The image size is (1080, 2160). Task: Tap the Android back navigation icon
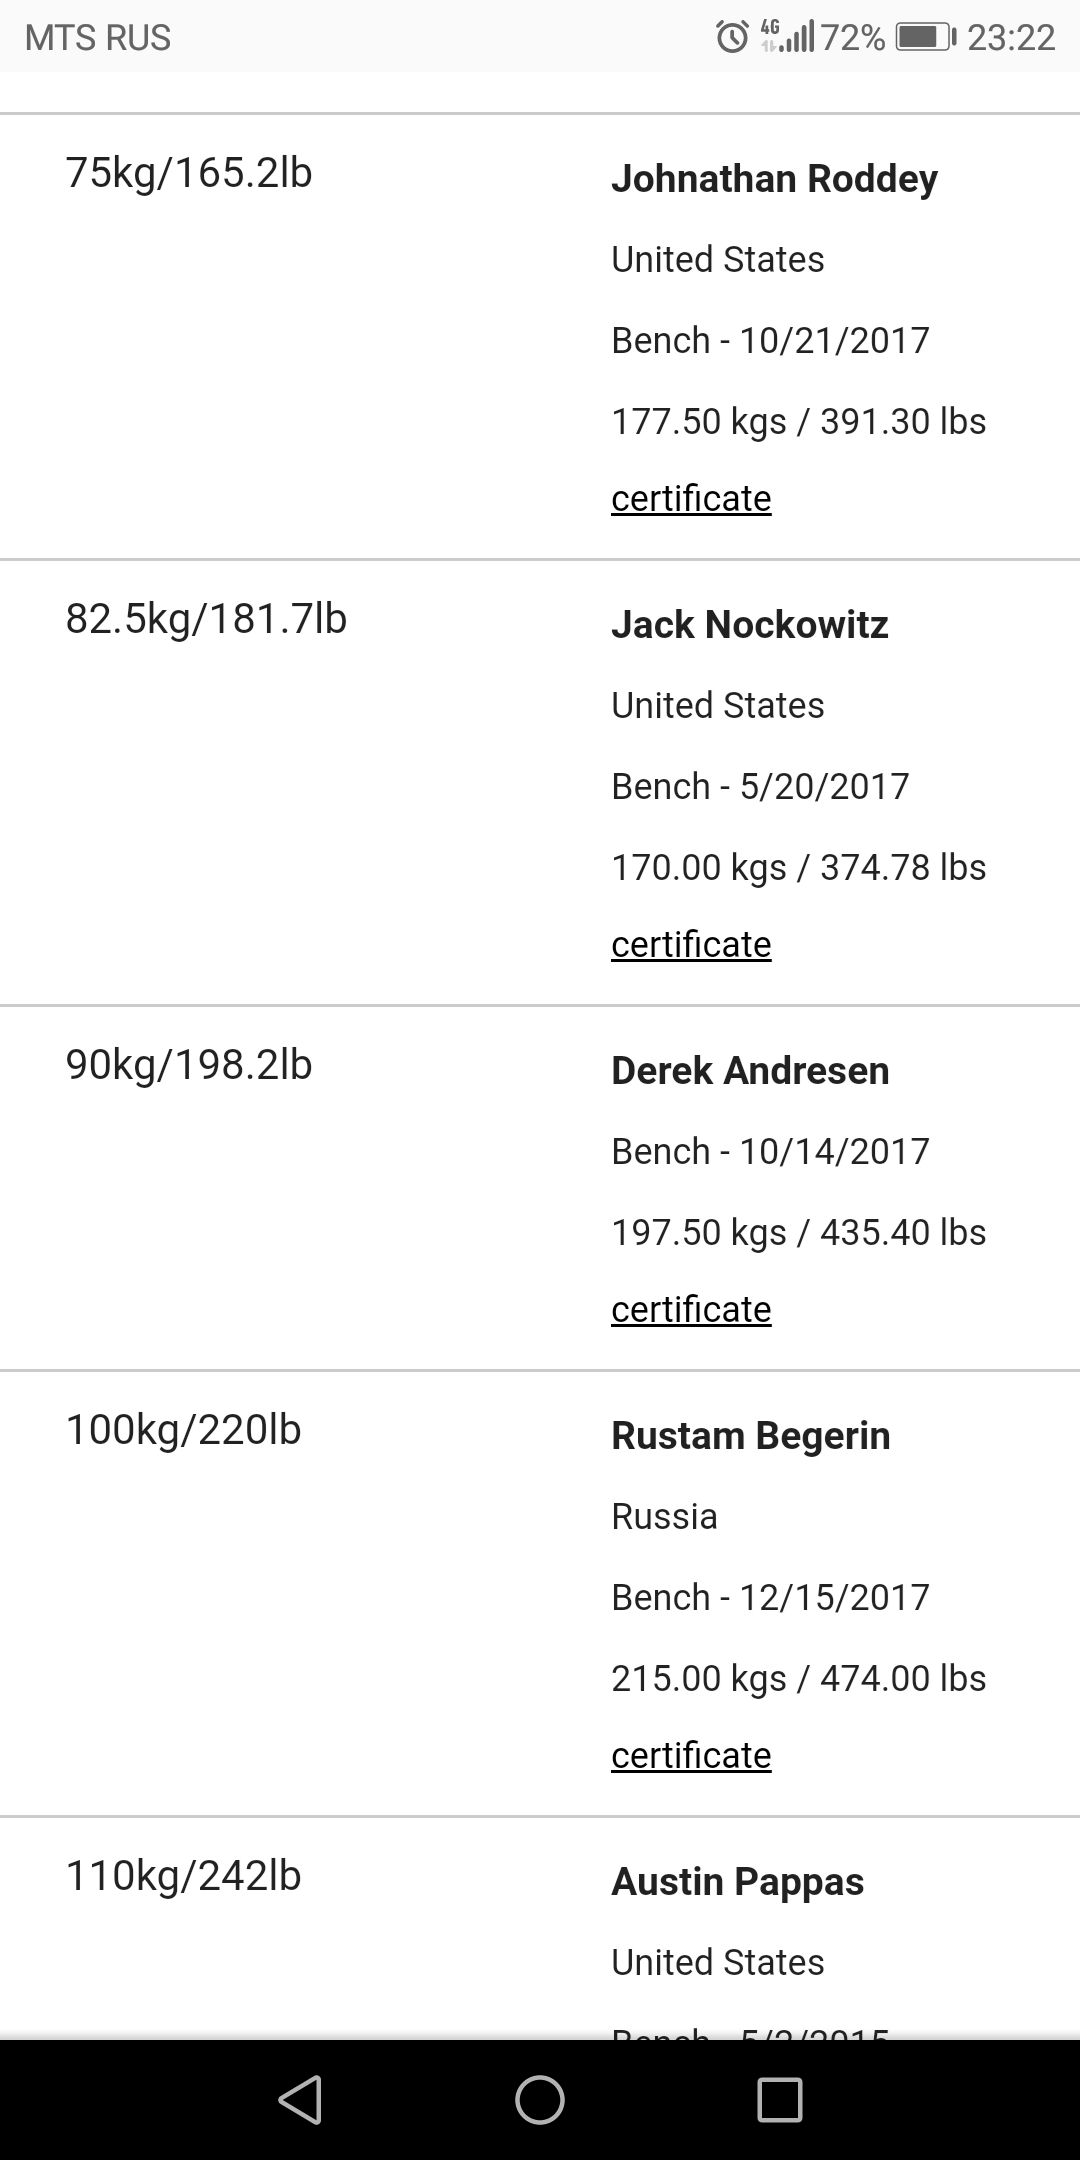301,2099
